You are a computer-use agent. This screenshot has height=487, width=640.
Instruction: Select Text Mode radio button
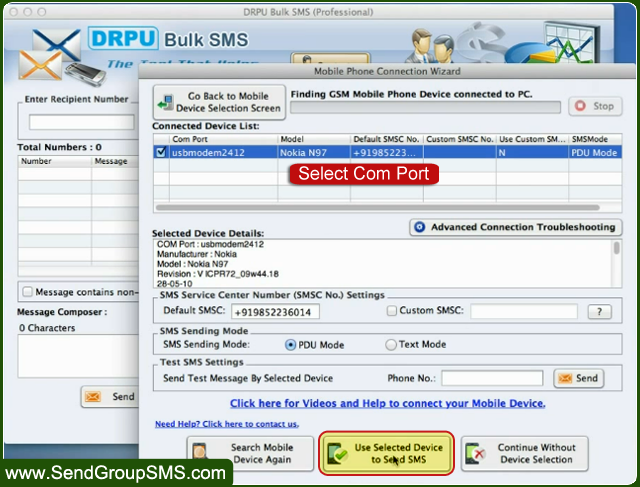[391, 345]
